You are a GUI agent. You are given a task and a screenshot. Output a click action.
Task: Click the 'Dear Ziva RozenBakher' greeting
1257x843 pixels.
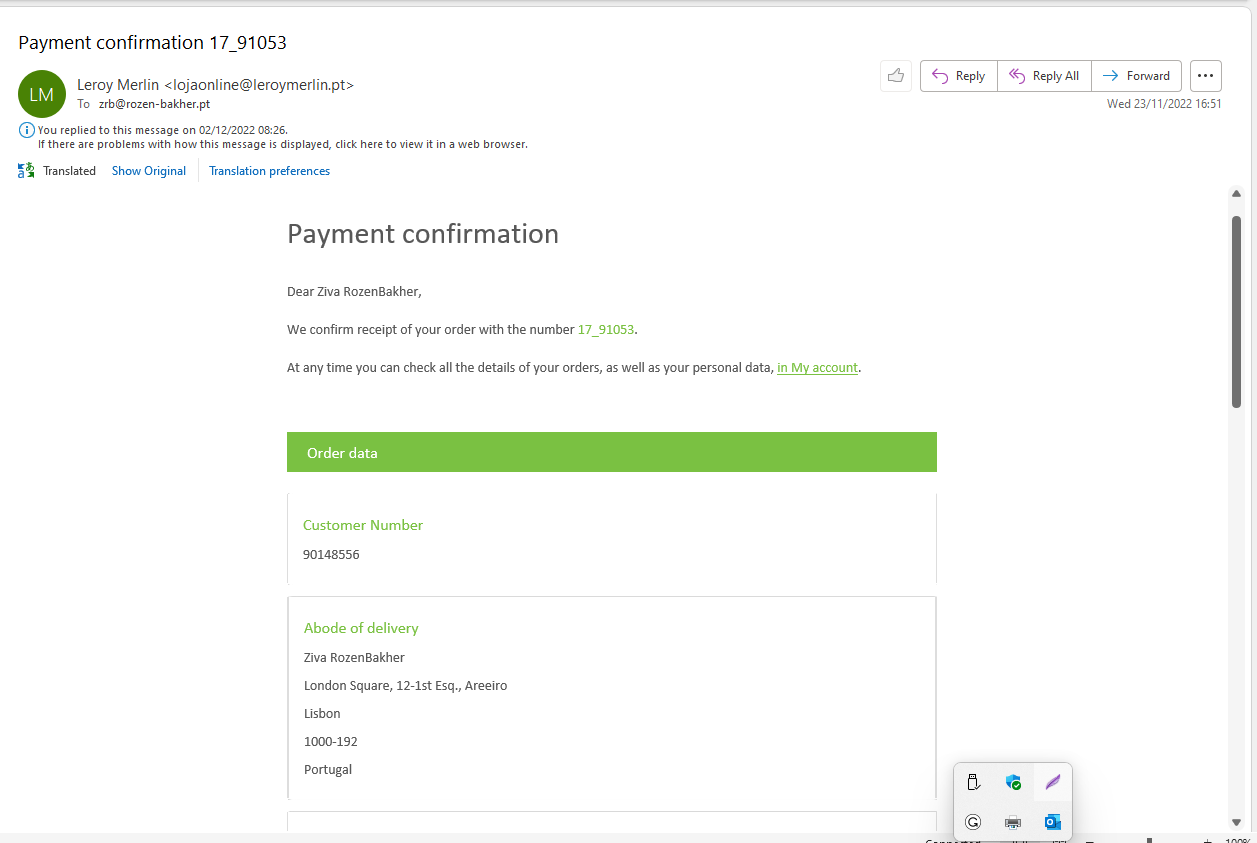355,292
